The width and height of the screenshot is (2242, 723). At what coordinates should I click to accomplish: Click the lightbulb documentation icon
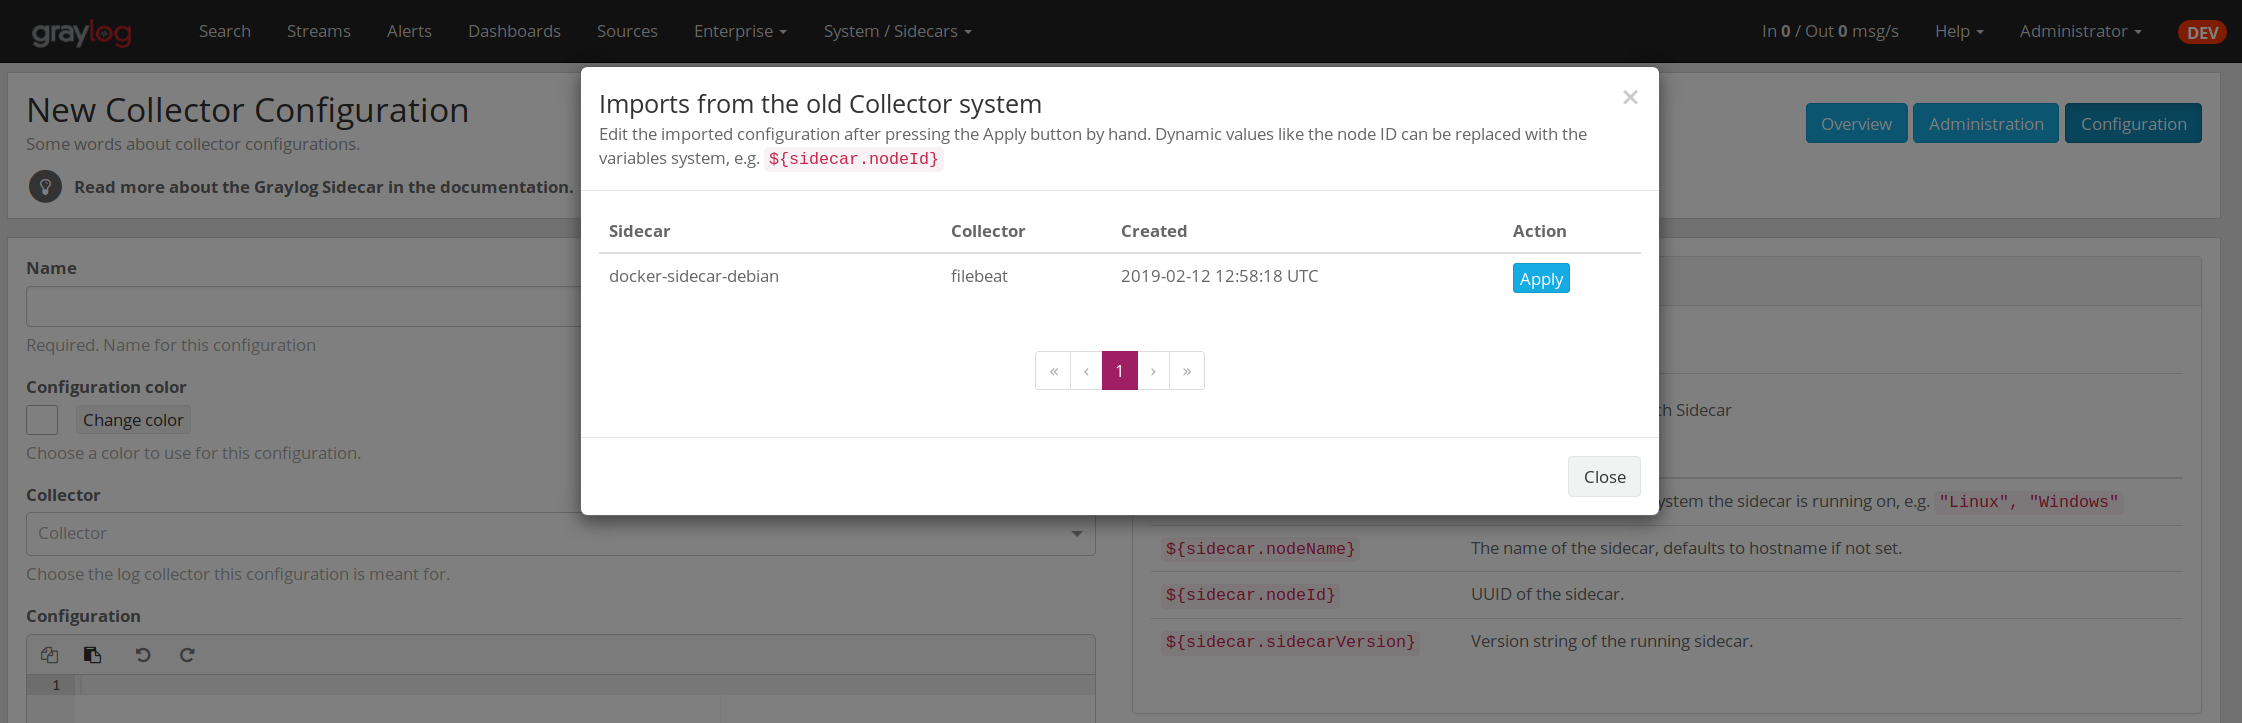(45, 187)
